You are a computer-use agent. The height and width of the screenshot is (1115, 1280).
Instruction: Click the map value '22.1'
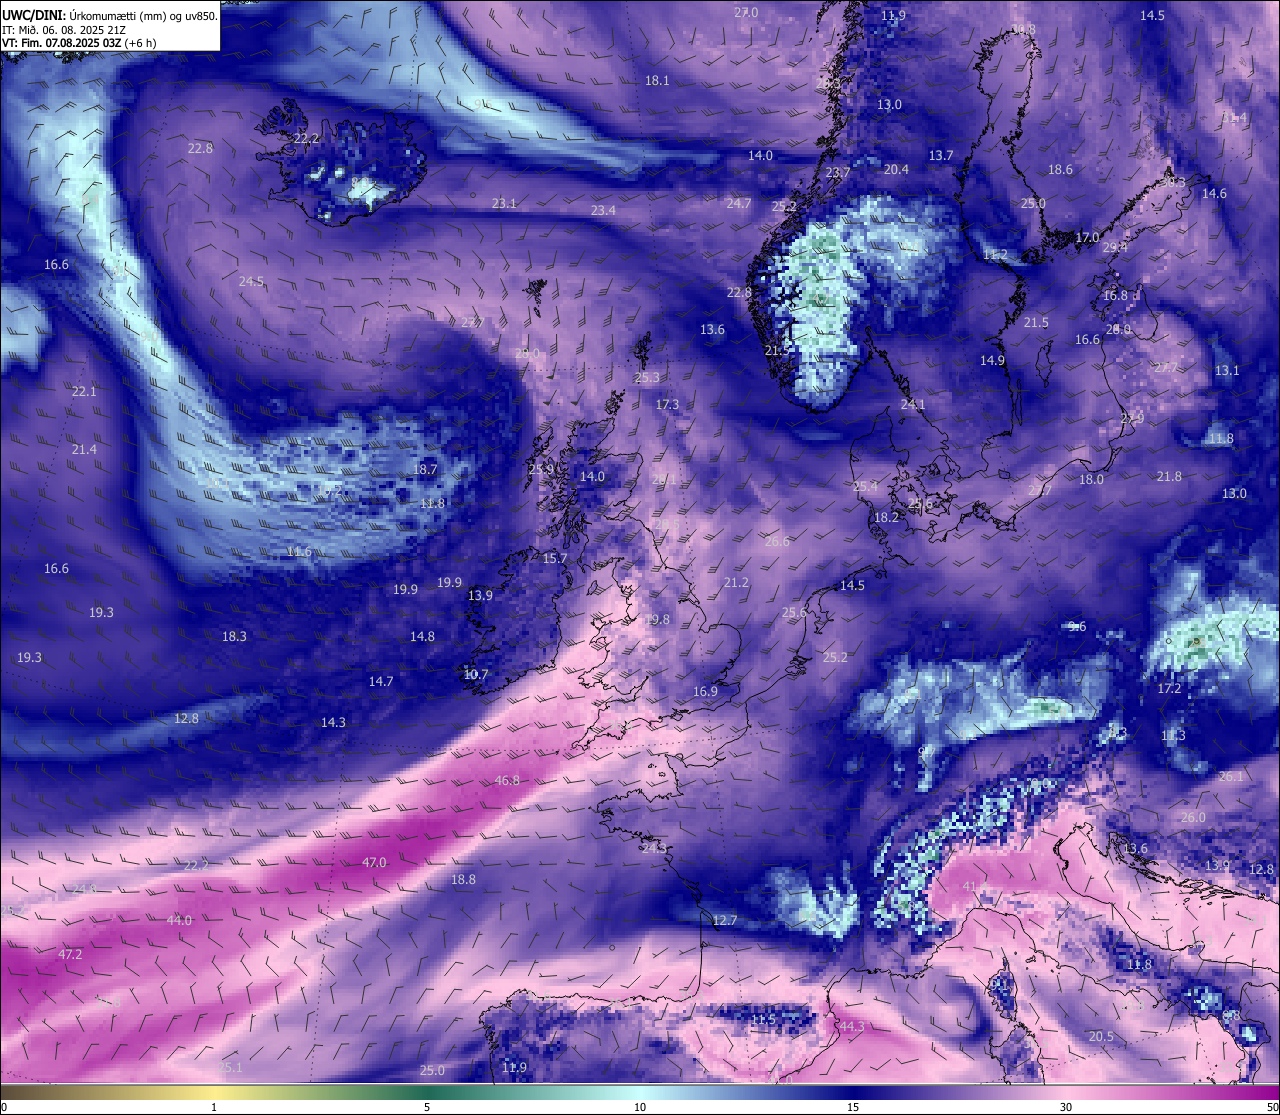(84, 392)
